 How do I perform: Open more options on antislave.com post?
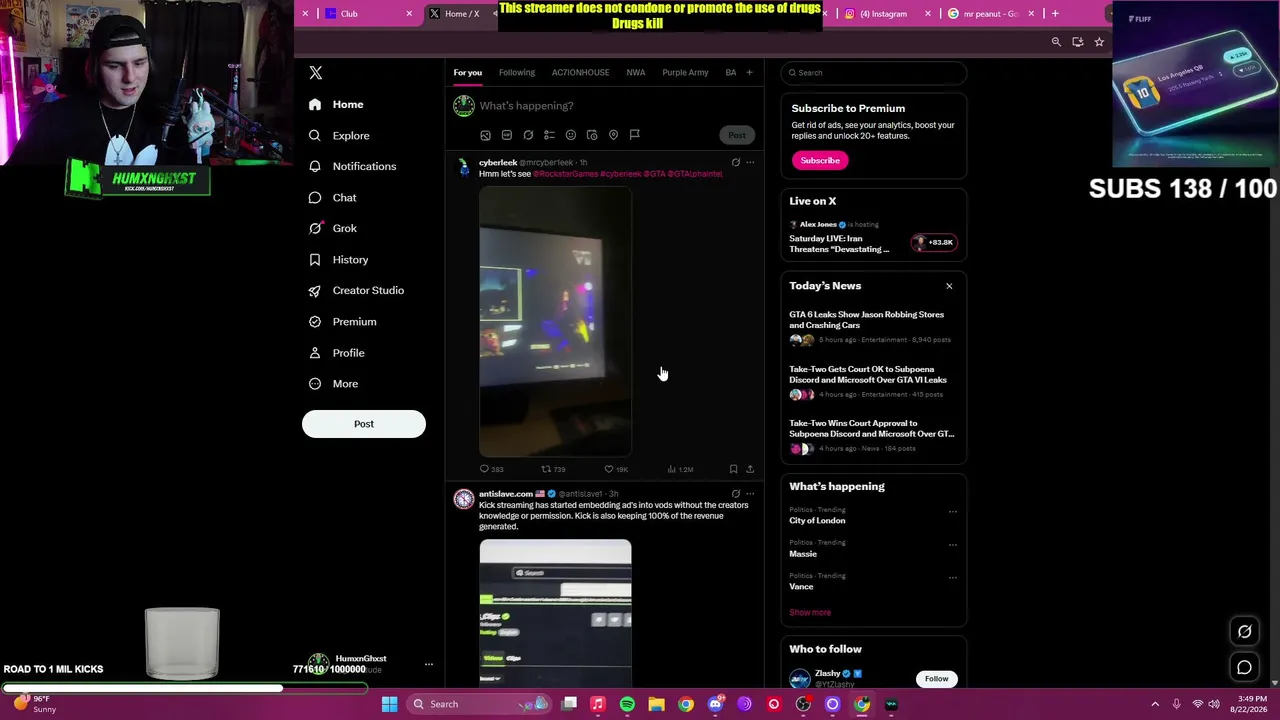coord(750,493)
